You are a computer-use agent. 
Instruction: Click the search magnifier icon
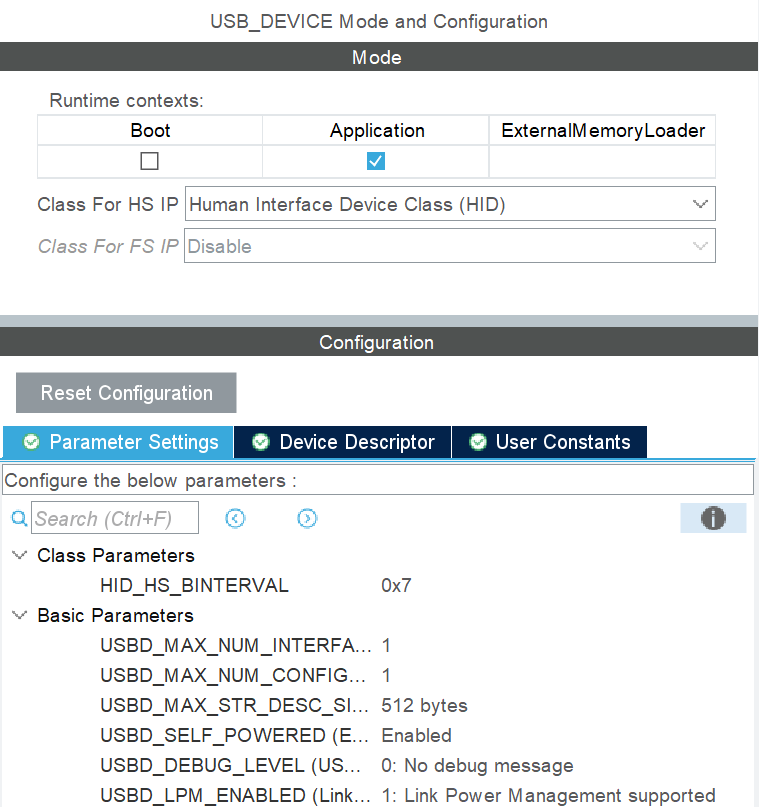tap(19, 518)
